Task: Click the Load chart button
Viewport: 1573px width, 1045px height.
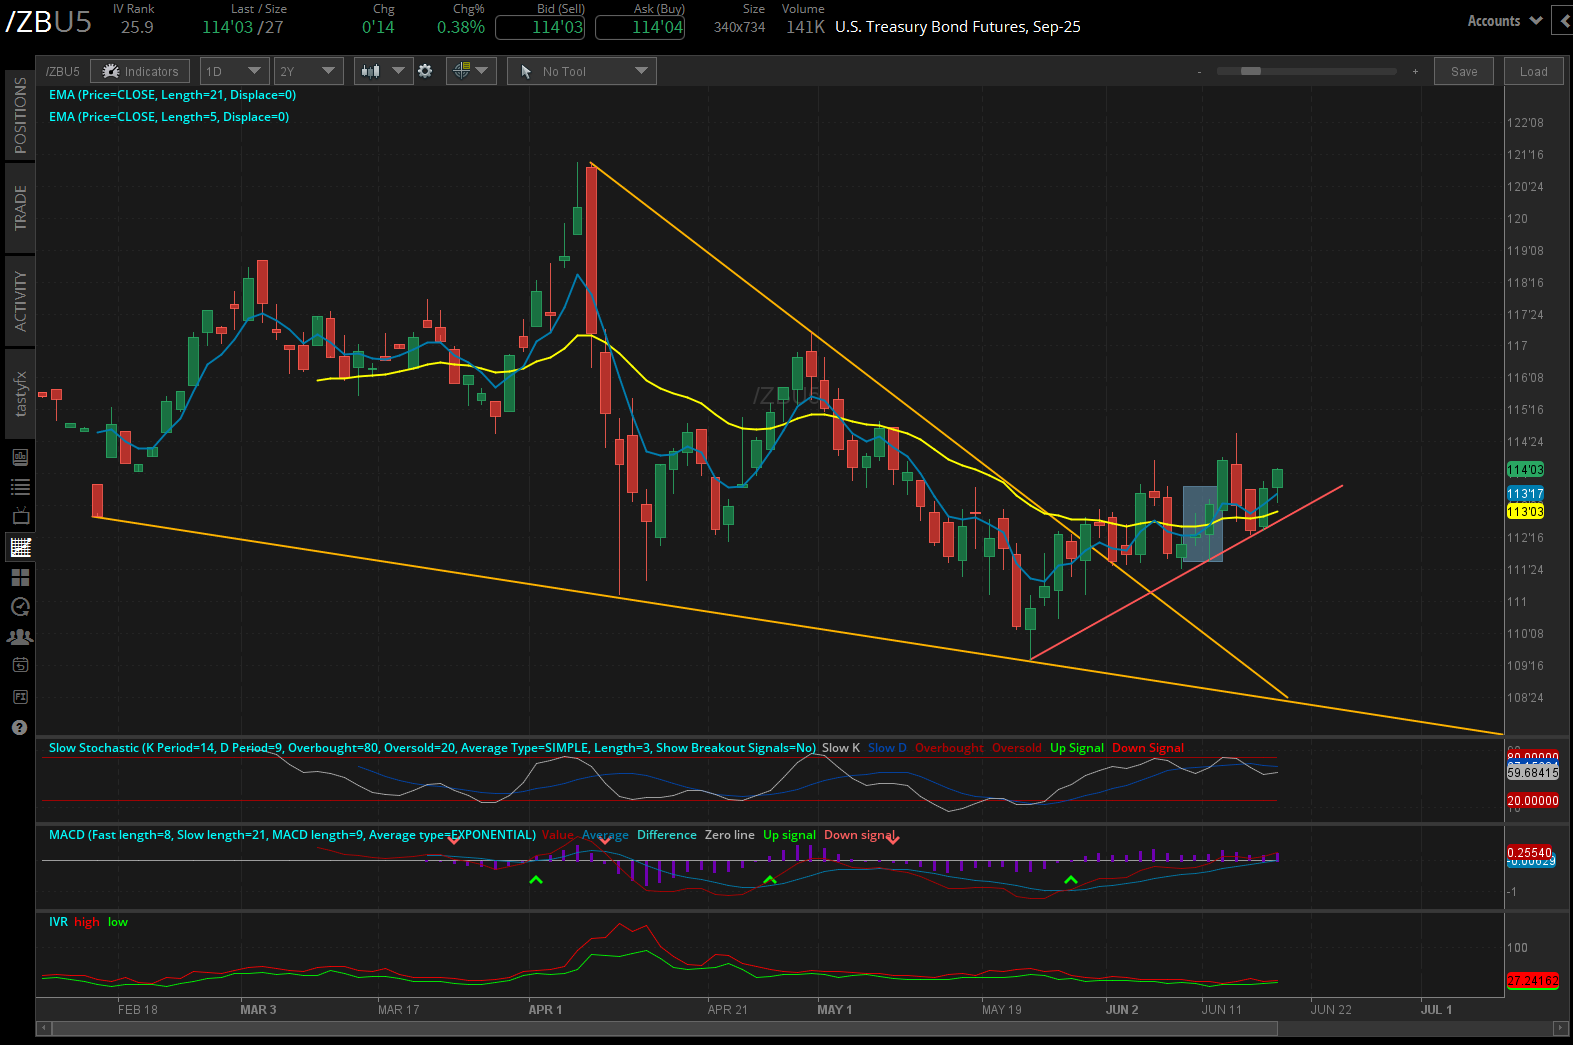Action: pos(1533,71)
